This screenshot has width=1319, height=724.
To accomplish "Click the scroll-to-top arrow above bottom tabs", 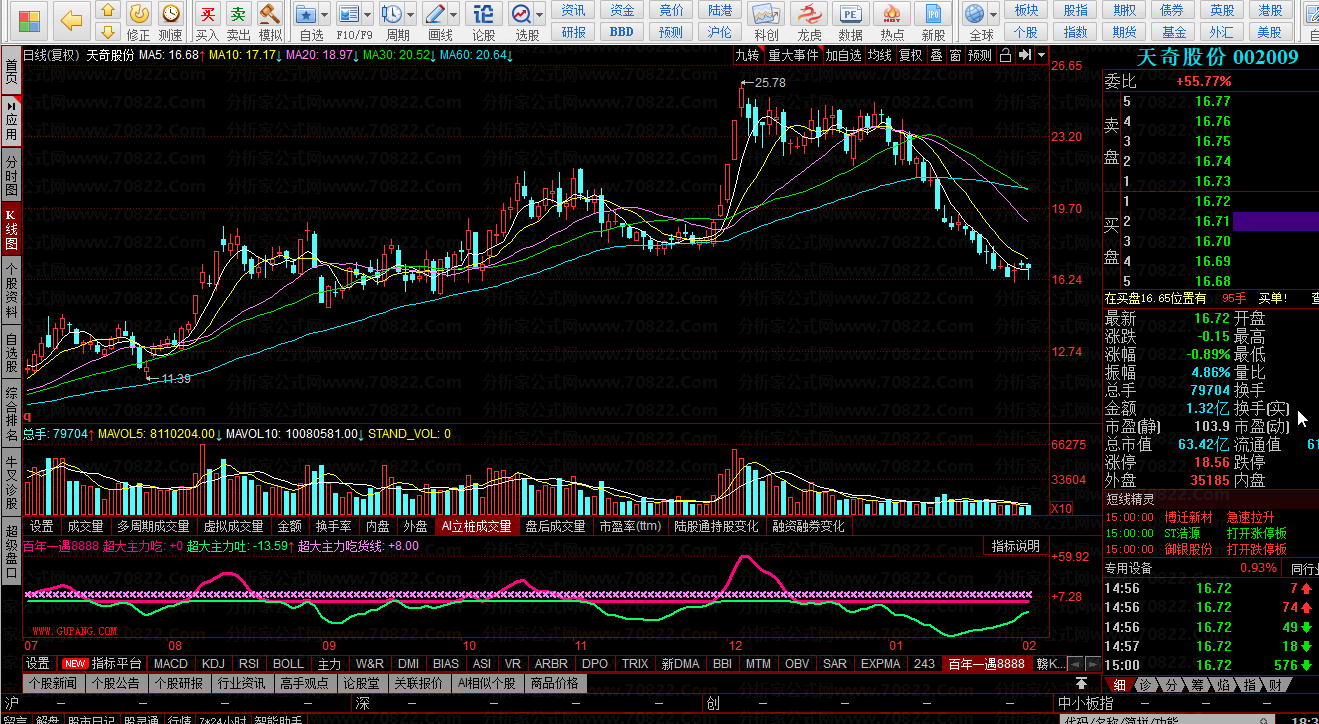I will pos(1081,683).
